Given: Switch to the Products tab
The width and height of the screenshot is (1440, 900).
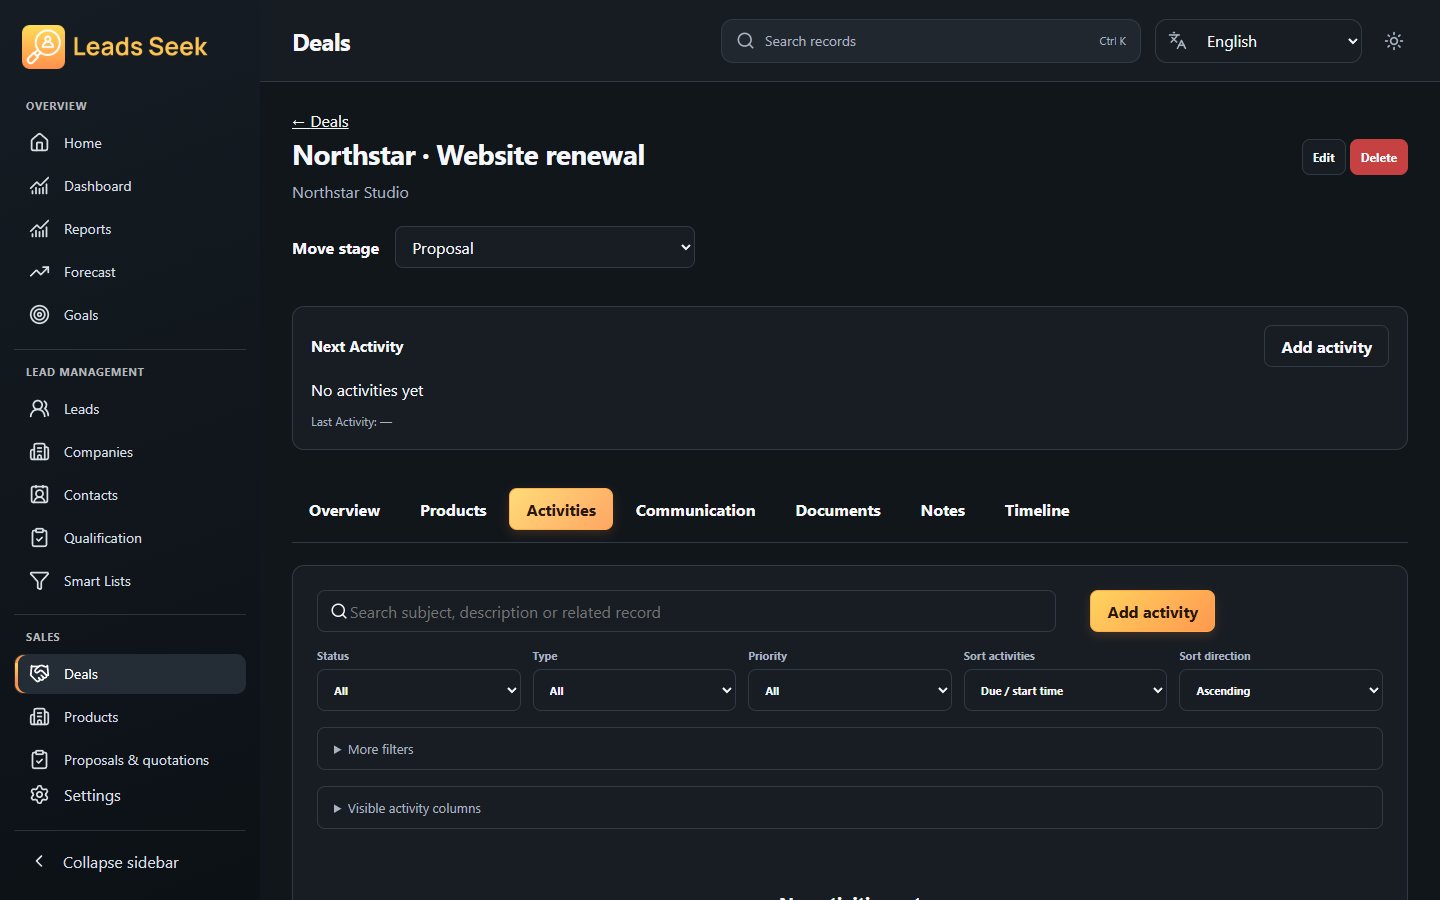Looking at the screenshot, I should [453, 510].
